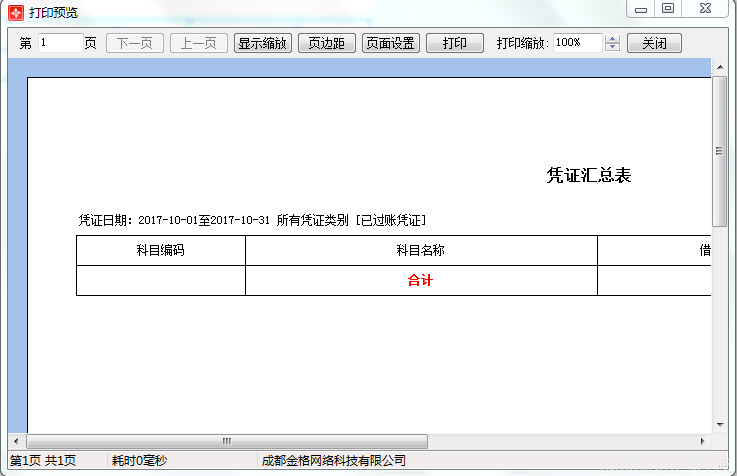
Task: Click the red app icon in title bar
Action: [x=15, y=12]
